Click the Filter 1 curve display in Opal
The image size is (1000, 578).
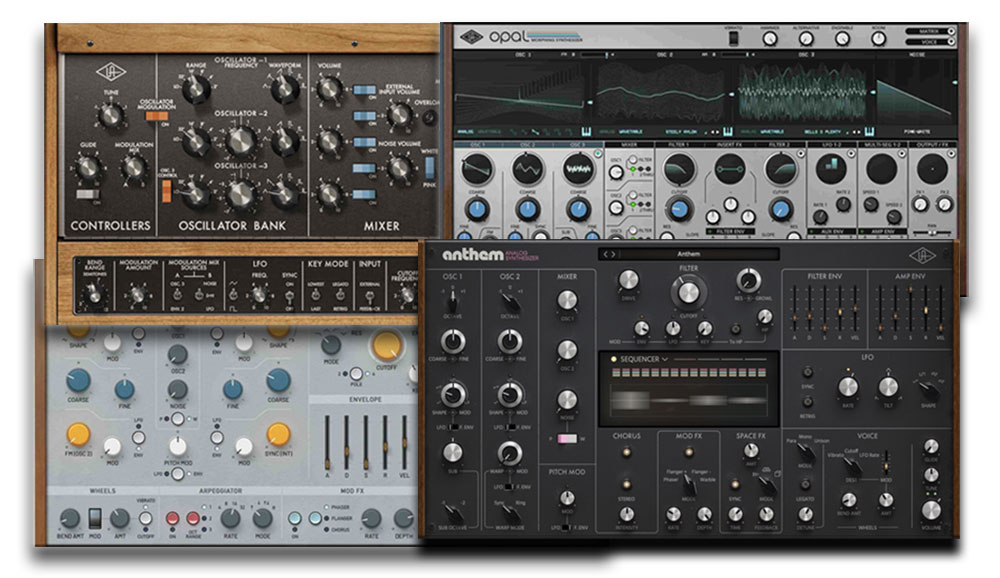tap(679, 169)
